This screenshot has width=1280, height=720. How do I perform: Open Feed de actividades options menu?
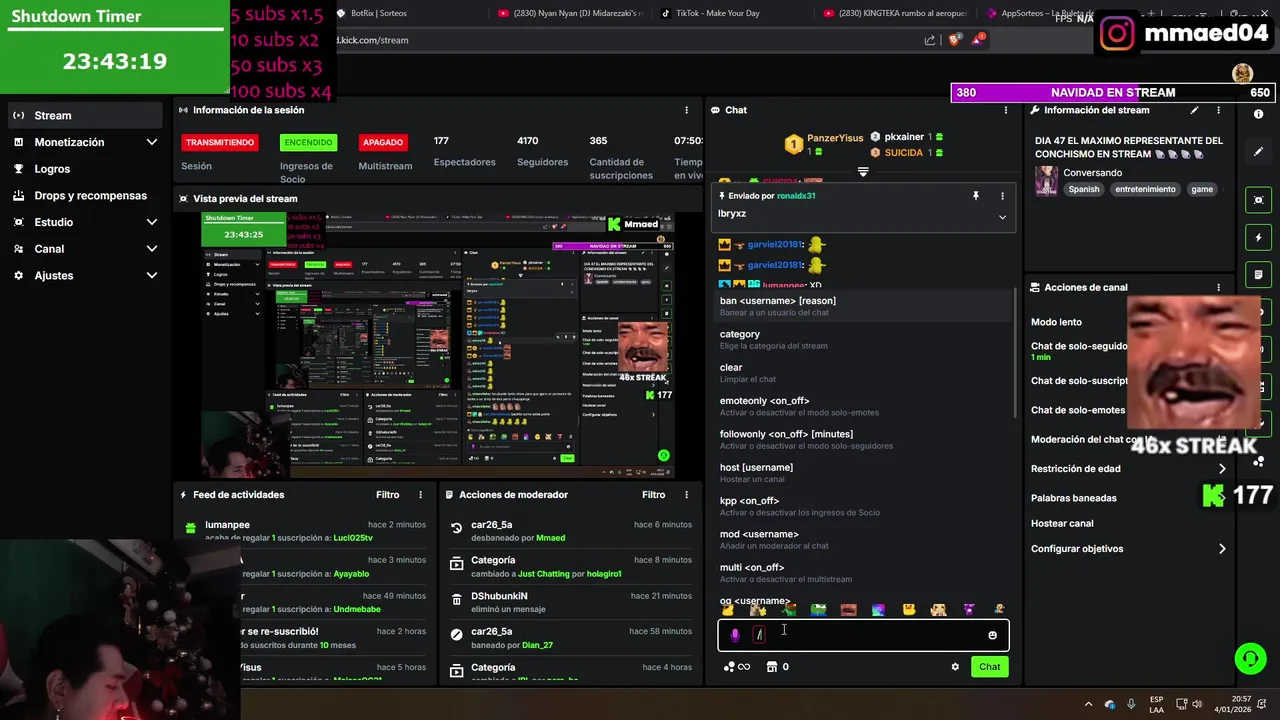[x=420, y=495]
